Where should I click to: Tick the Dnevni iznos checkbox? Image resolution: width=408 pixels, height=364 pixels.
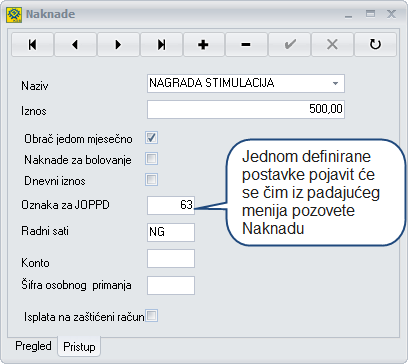(151, 180)
